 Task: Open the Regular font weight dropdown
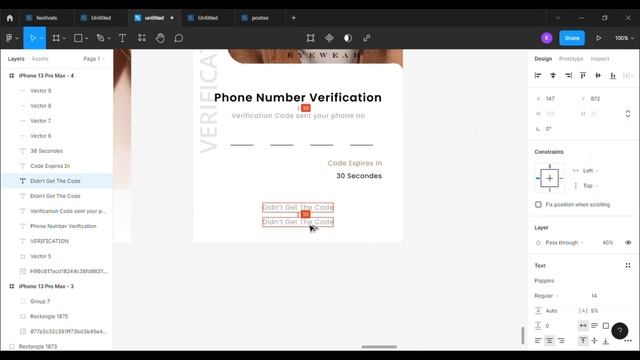[546, 296]
